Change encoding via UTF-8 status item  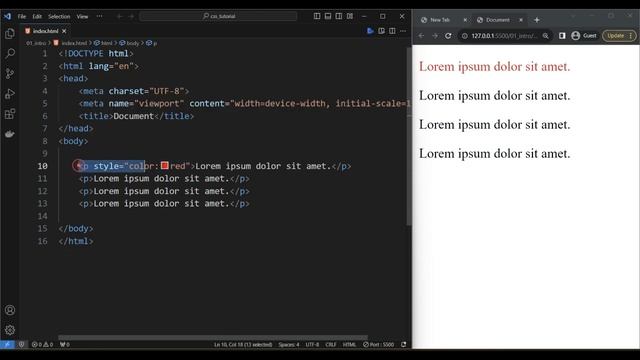tap(312, 344)
